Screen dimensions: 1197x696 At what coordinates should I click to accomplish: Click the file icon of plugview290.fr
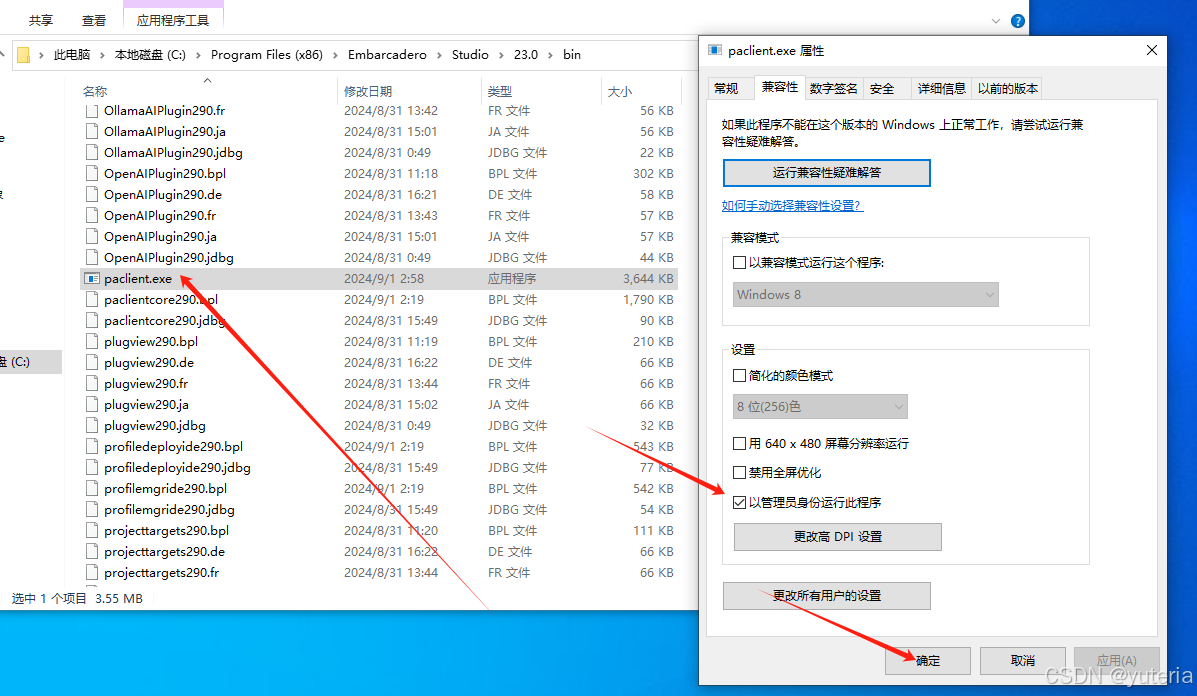pyautogui.click(x=92, y=383)
